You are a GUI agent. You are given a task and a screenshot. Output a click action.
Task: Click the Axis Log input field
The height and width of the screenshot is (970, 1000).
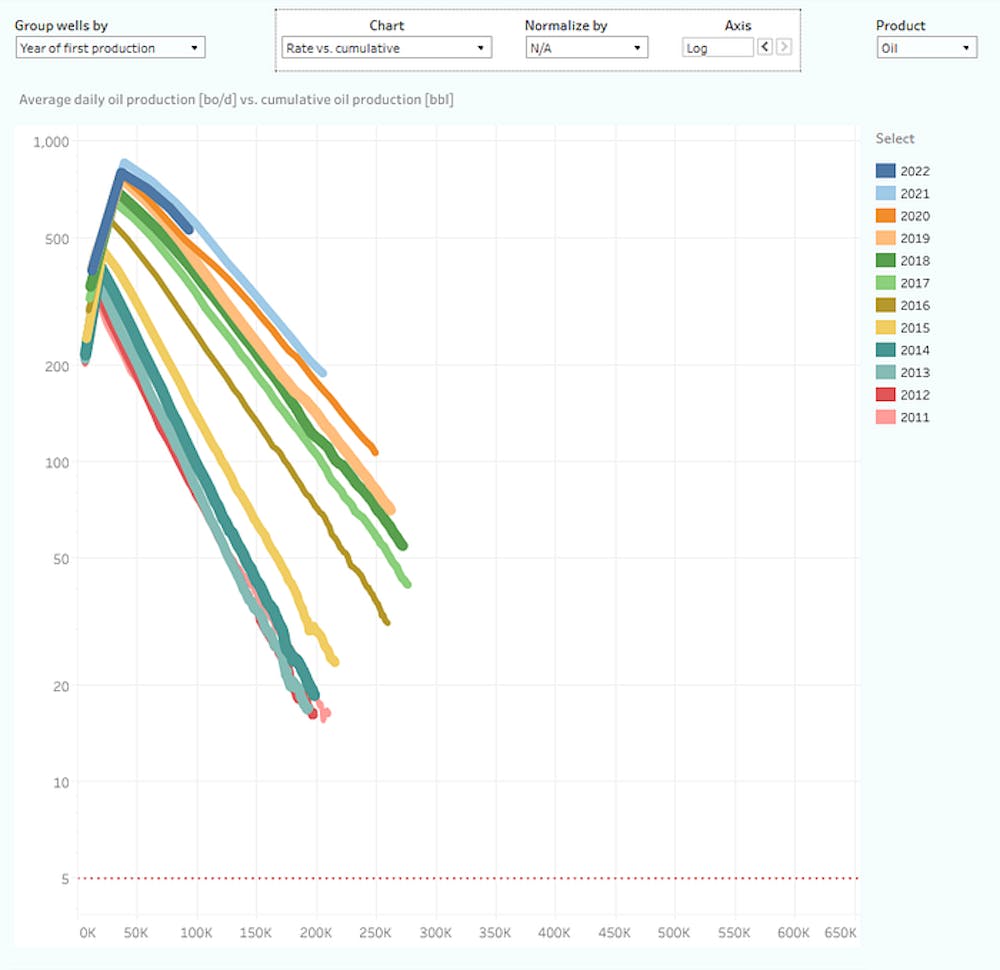[717, 48]
